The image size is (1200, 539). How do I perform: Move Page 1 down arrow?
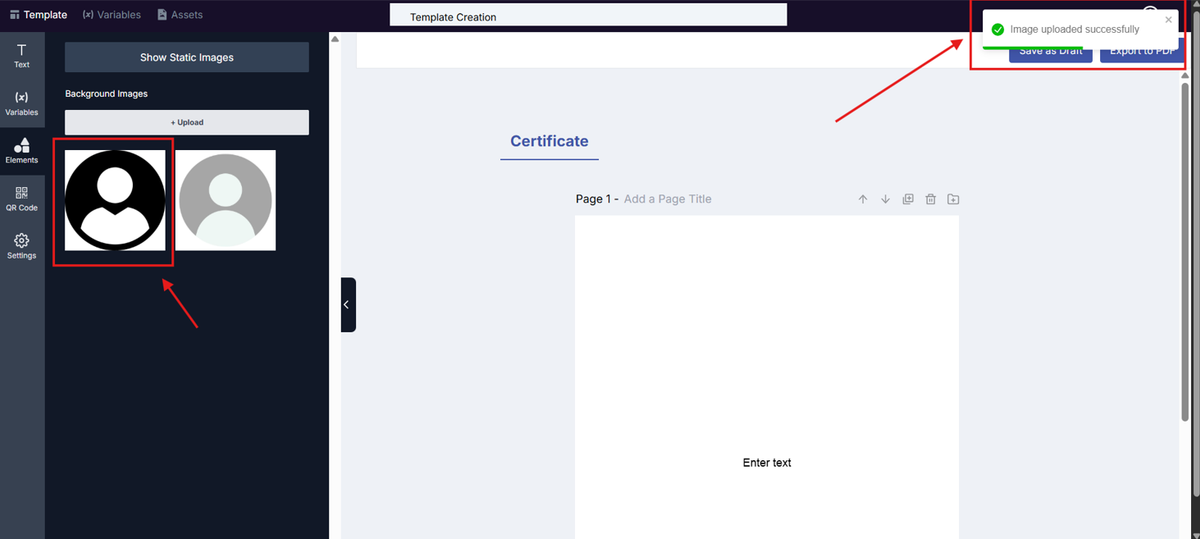point(885,199)
